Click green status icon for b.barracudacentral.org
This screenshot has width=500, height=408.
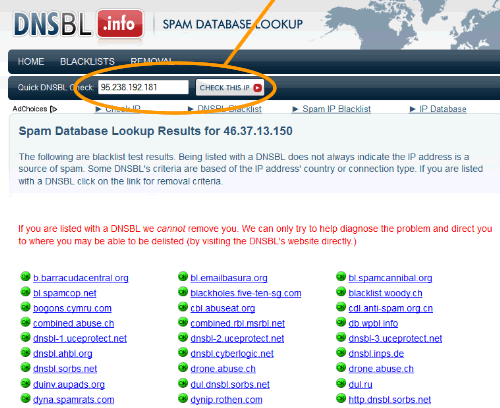[25, 276]
